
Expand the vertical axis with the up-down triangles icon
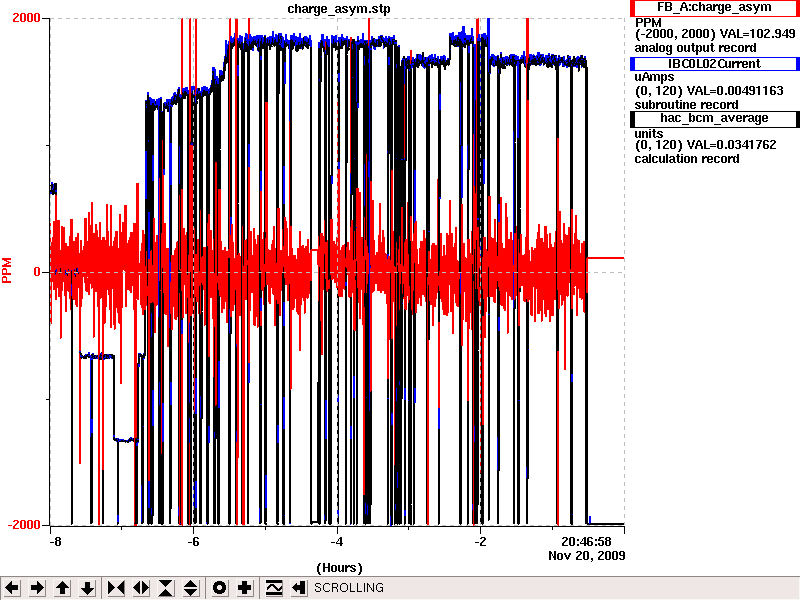(191, 588)
